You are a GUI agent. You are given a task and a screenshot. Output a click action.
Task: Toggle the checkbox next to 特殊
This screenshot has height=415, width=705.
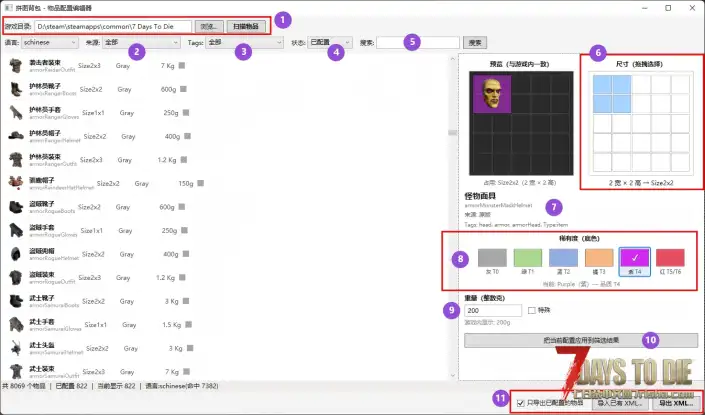pos(532,310)
